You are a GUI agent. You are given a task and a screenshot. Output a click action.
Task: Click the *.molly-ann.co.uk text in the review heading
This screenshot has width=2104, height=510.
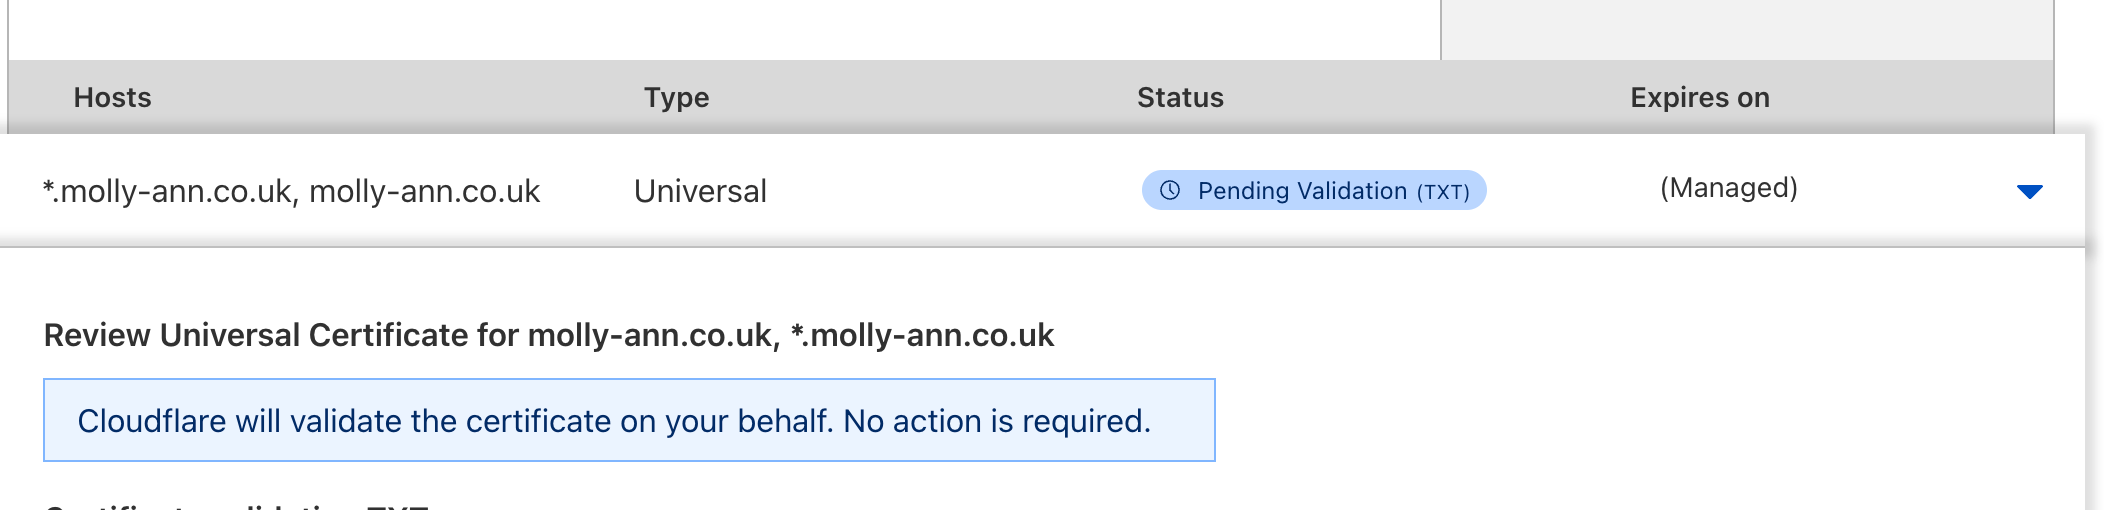(x=922, y=335)
